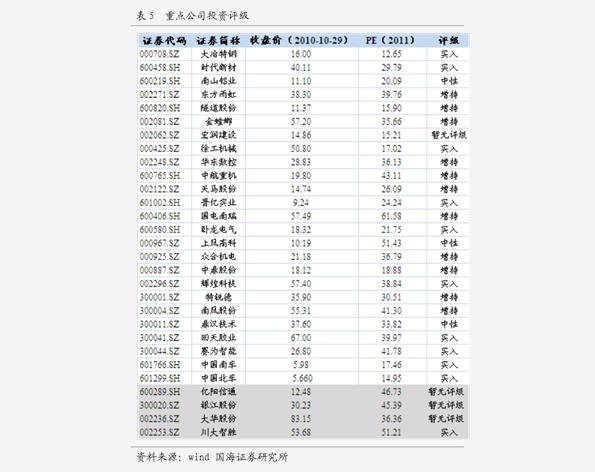Select stock code 600406.SH
Screen dimensions: 595x472
(x=160, y=216)
